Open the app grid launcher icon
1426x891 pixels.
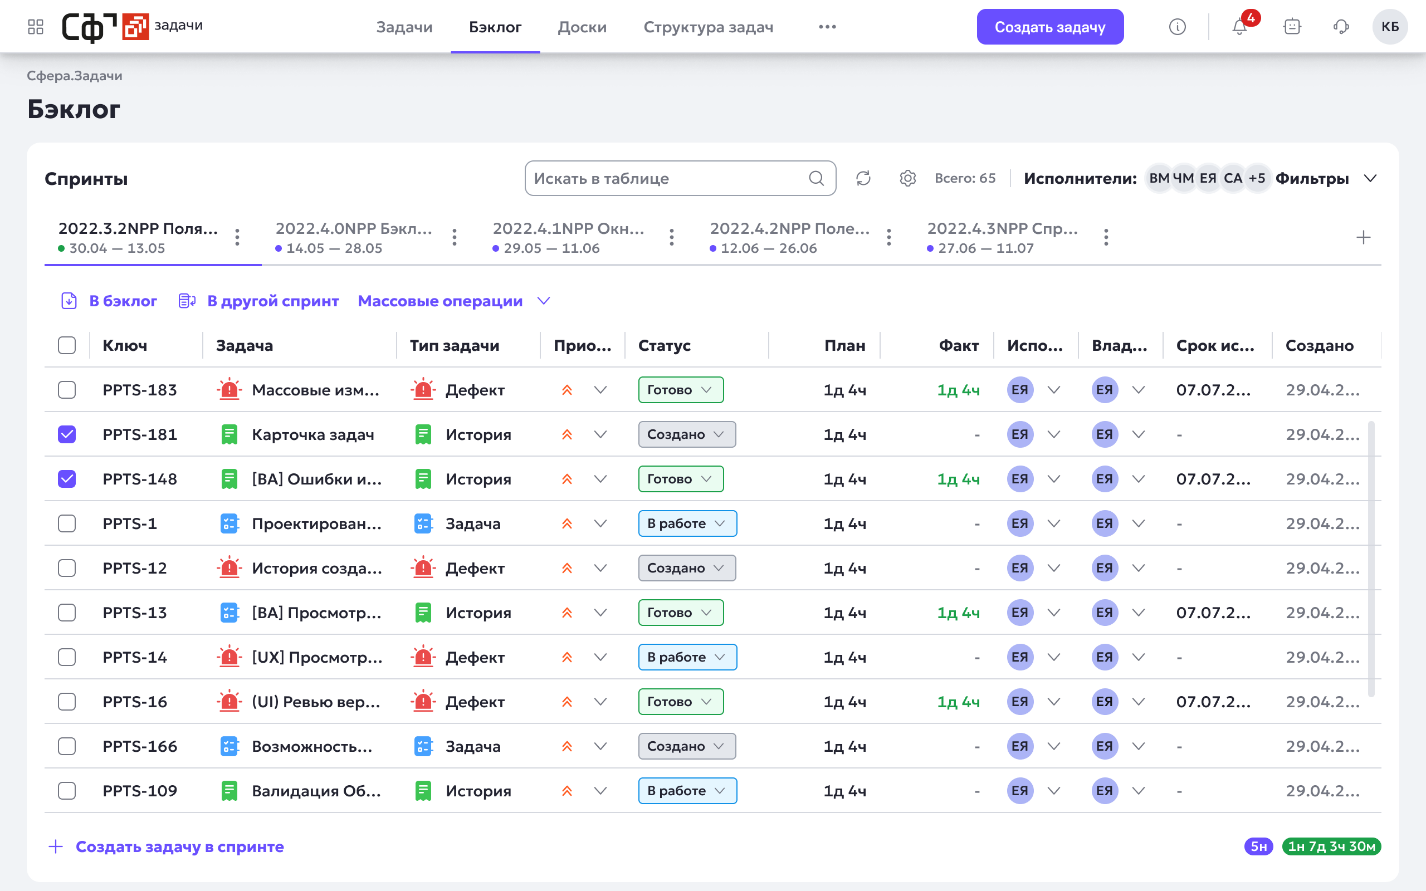point(36,27)
